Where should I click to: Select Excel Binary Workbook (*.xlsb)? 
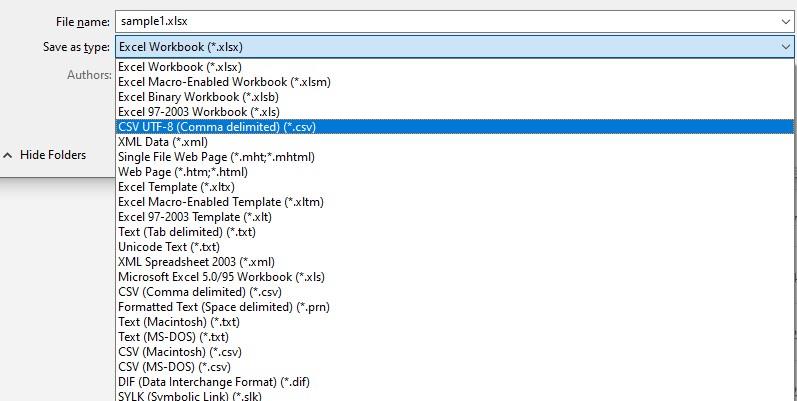click(454, 97)
